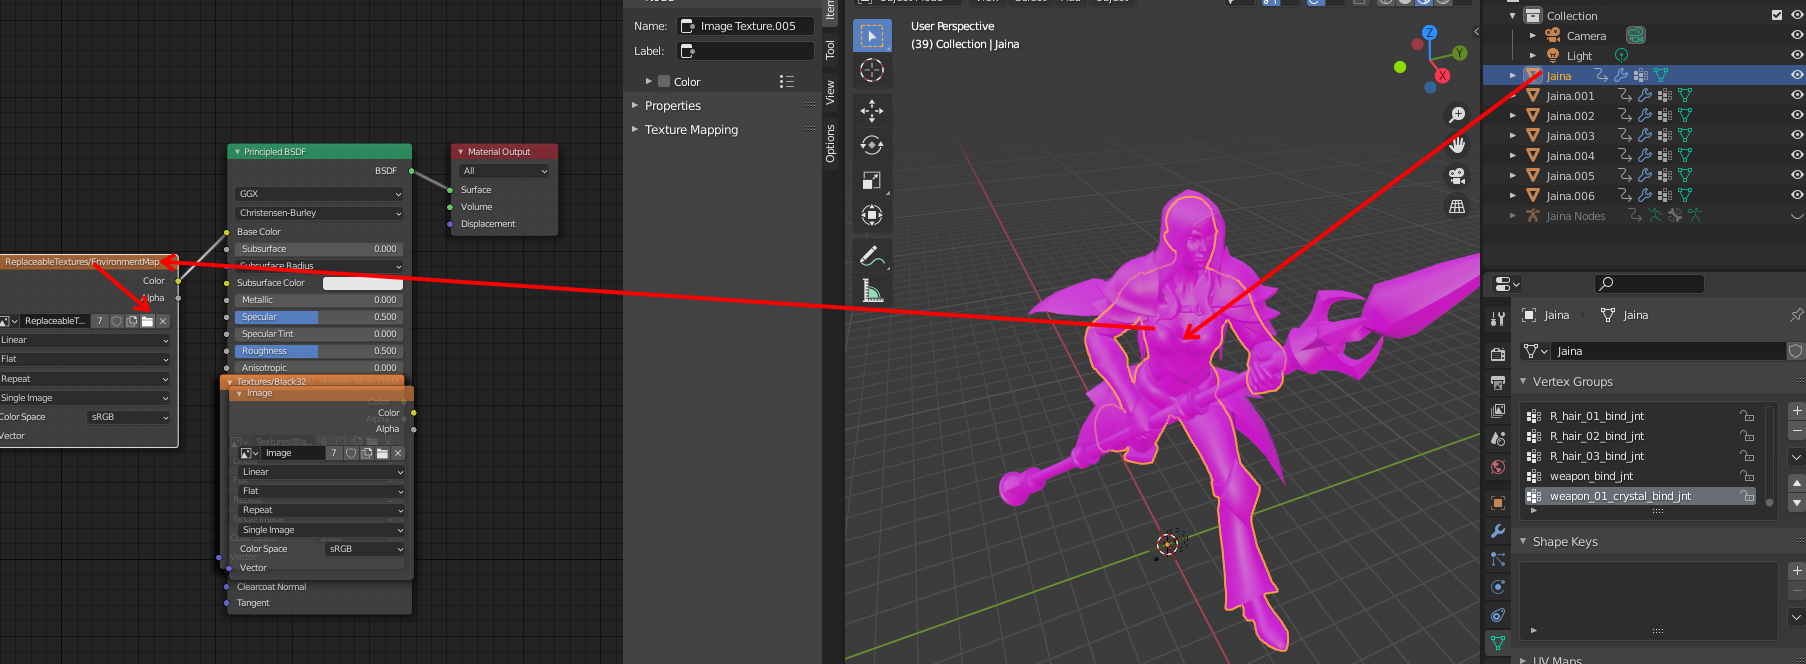Unlink image with X on ReplaceableT node
The width and height of the screenshot is (1806, 664).
pos(163,321)
